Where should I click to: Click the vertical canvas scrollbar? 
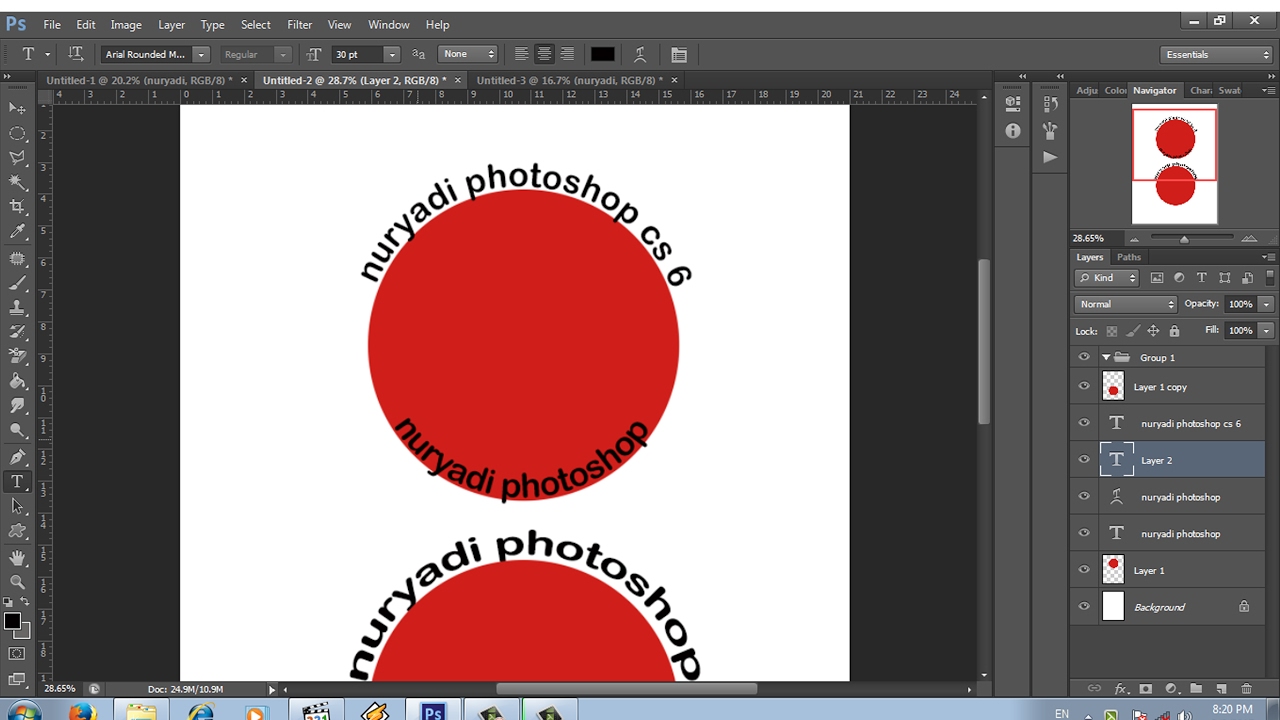pyautogui.click(x=984, y=341)
